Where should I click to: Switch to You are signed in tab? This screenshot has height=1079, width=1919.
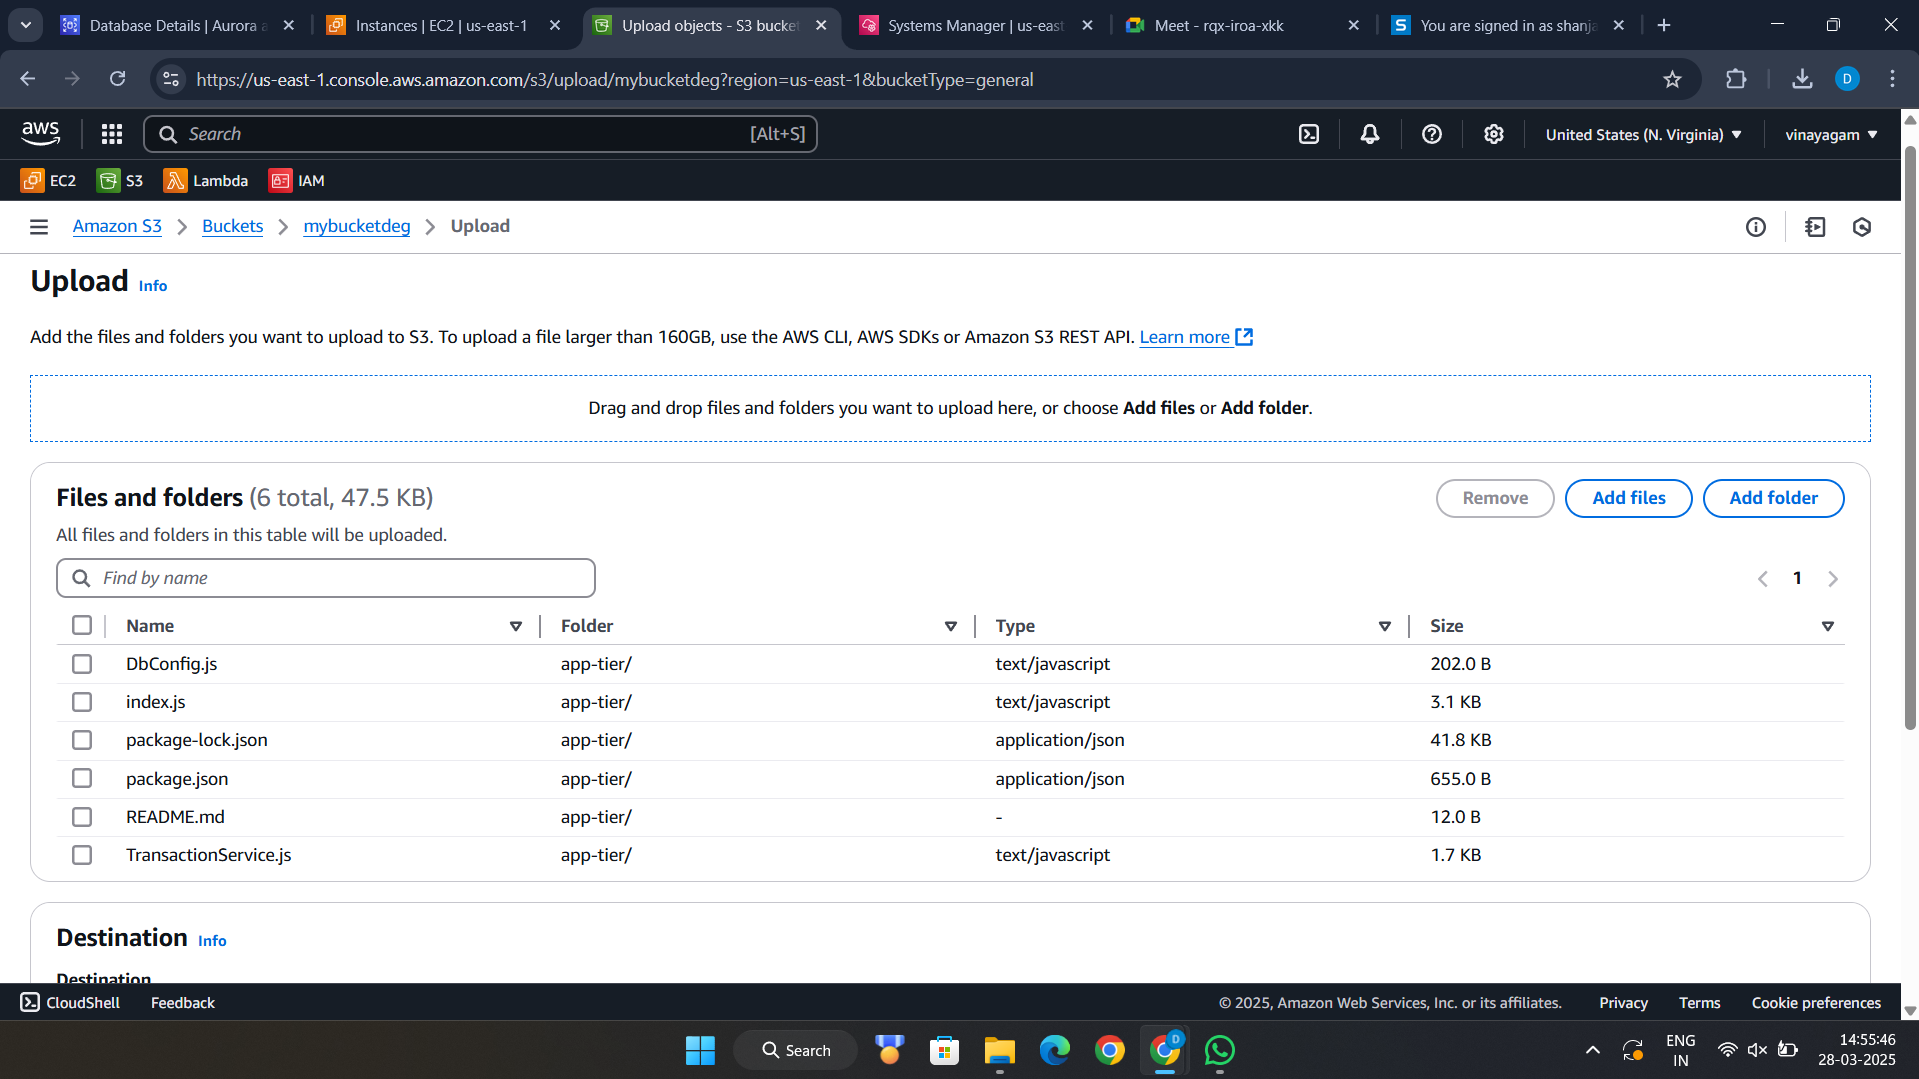(1510, 25)
